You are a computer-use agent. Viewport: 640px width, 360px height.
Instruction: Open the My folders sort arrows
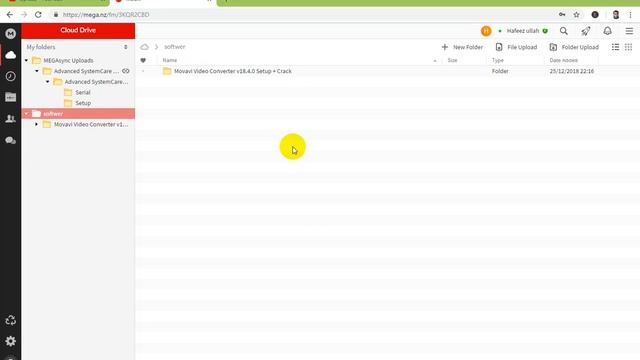pos(126,47)
